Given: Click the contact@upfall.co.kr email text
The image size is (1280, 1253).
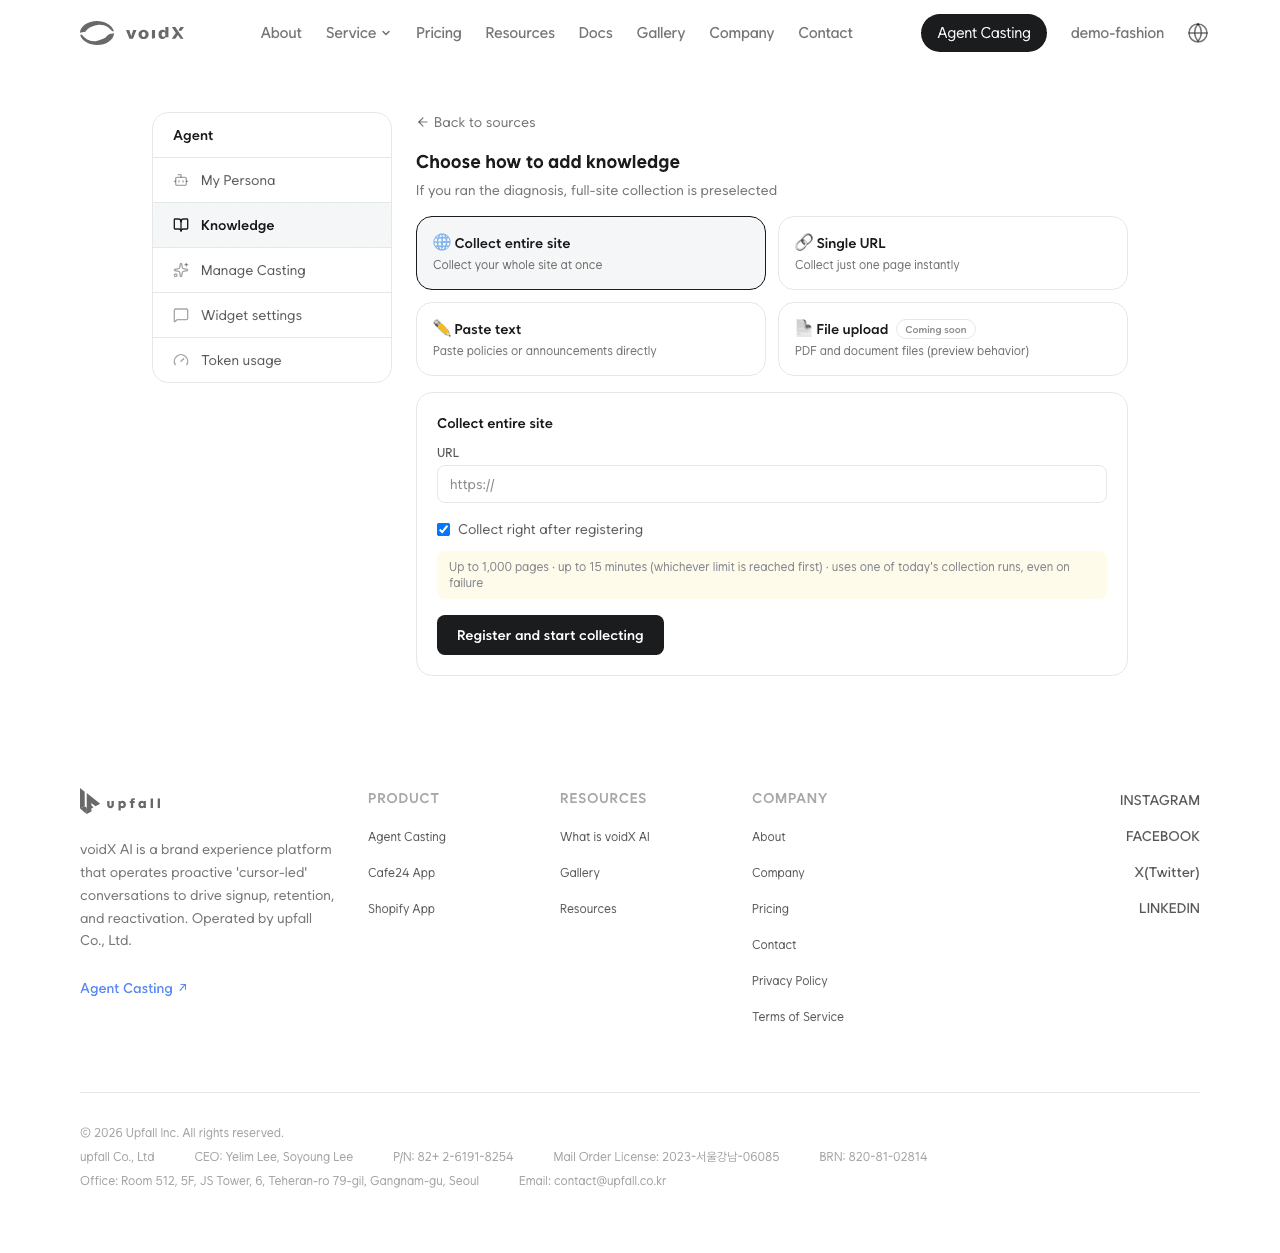Looking at the screenshot, I should click(x=610, y=1181).
